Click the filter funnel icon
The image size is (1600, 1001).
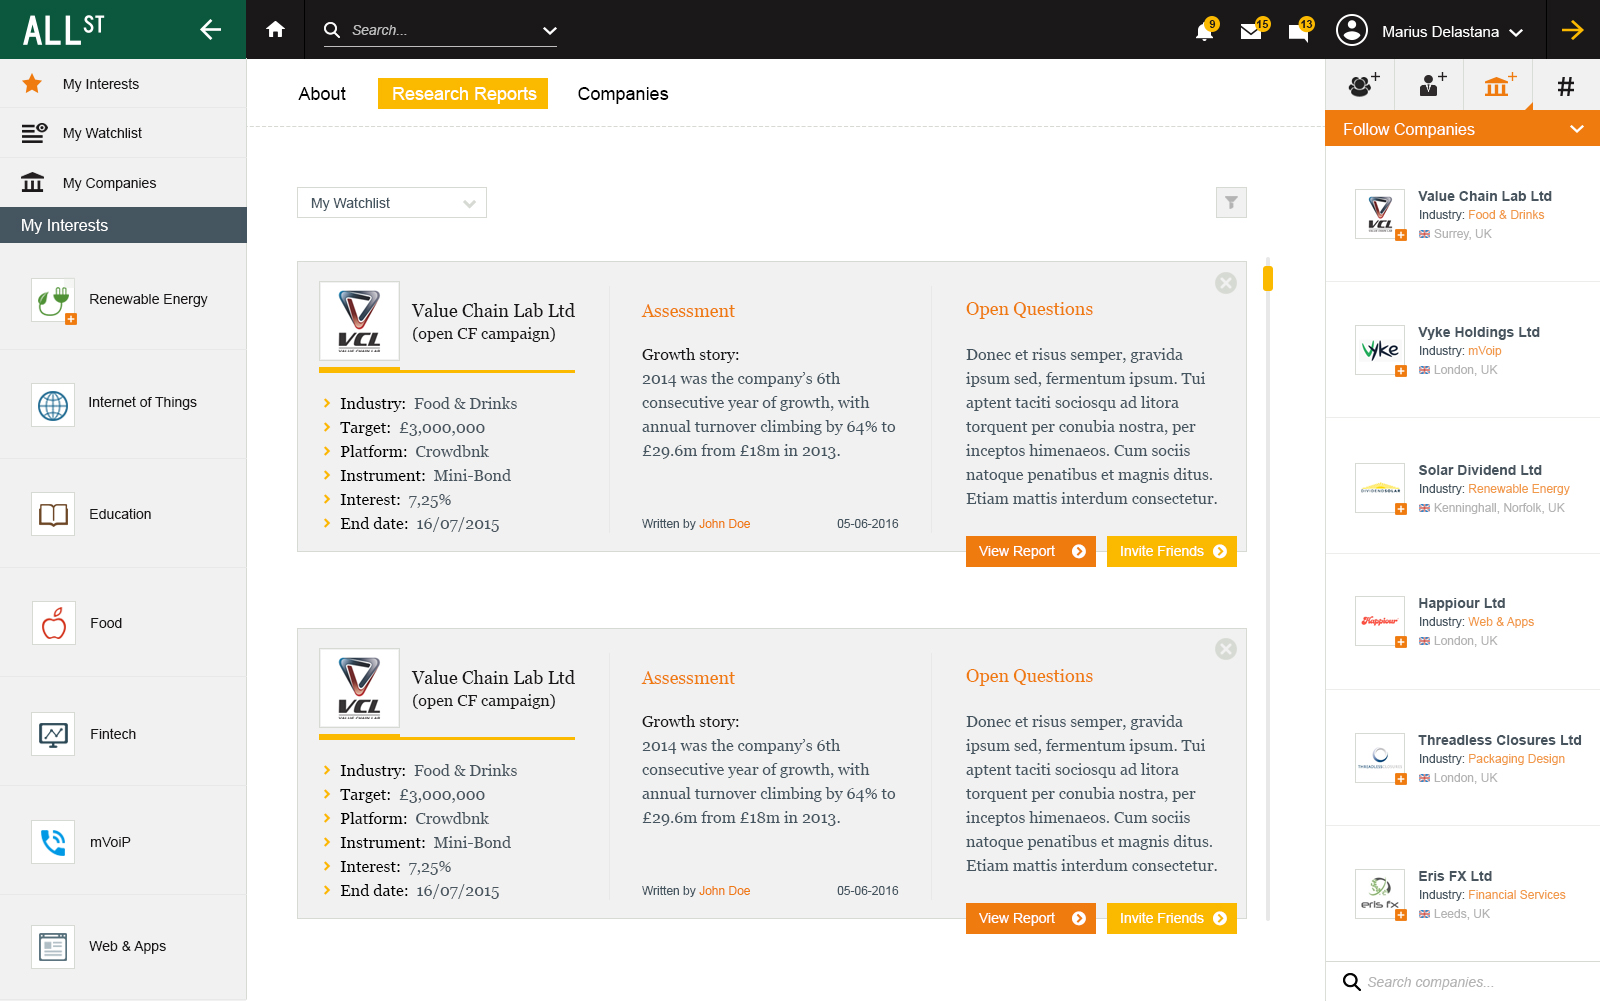pos(1231,202)
